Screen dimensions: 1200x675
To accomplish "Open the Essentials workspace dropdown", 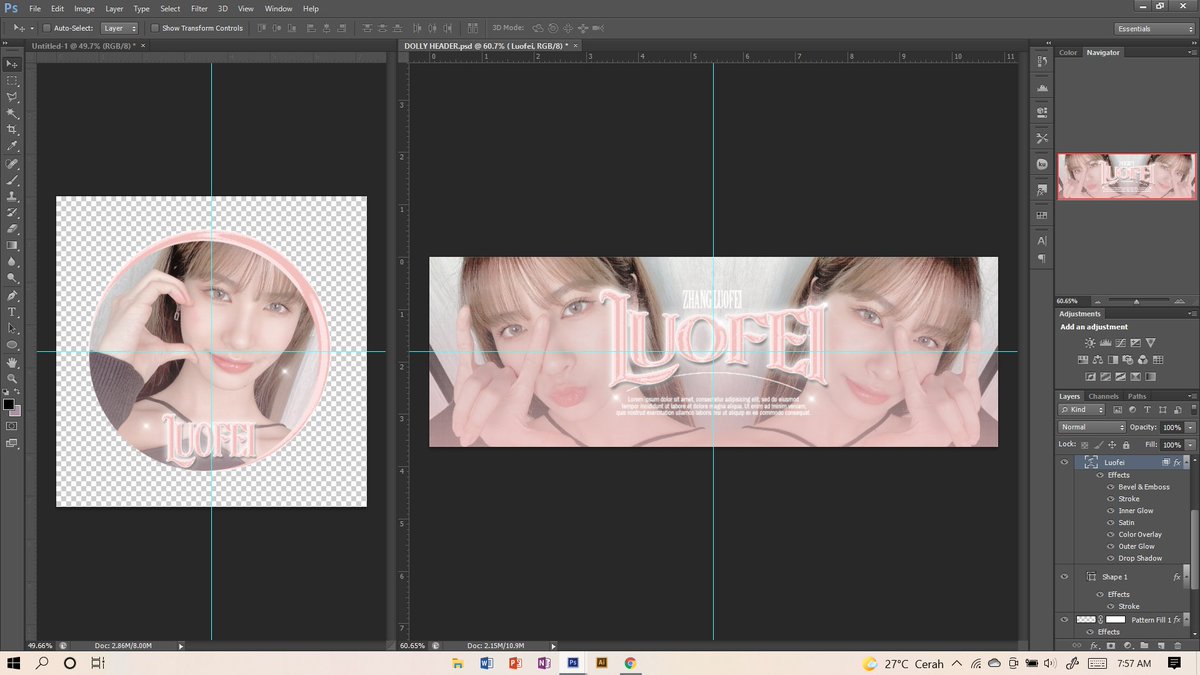I will pyautogui.click(x=1153, y=28).
